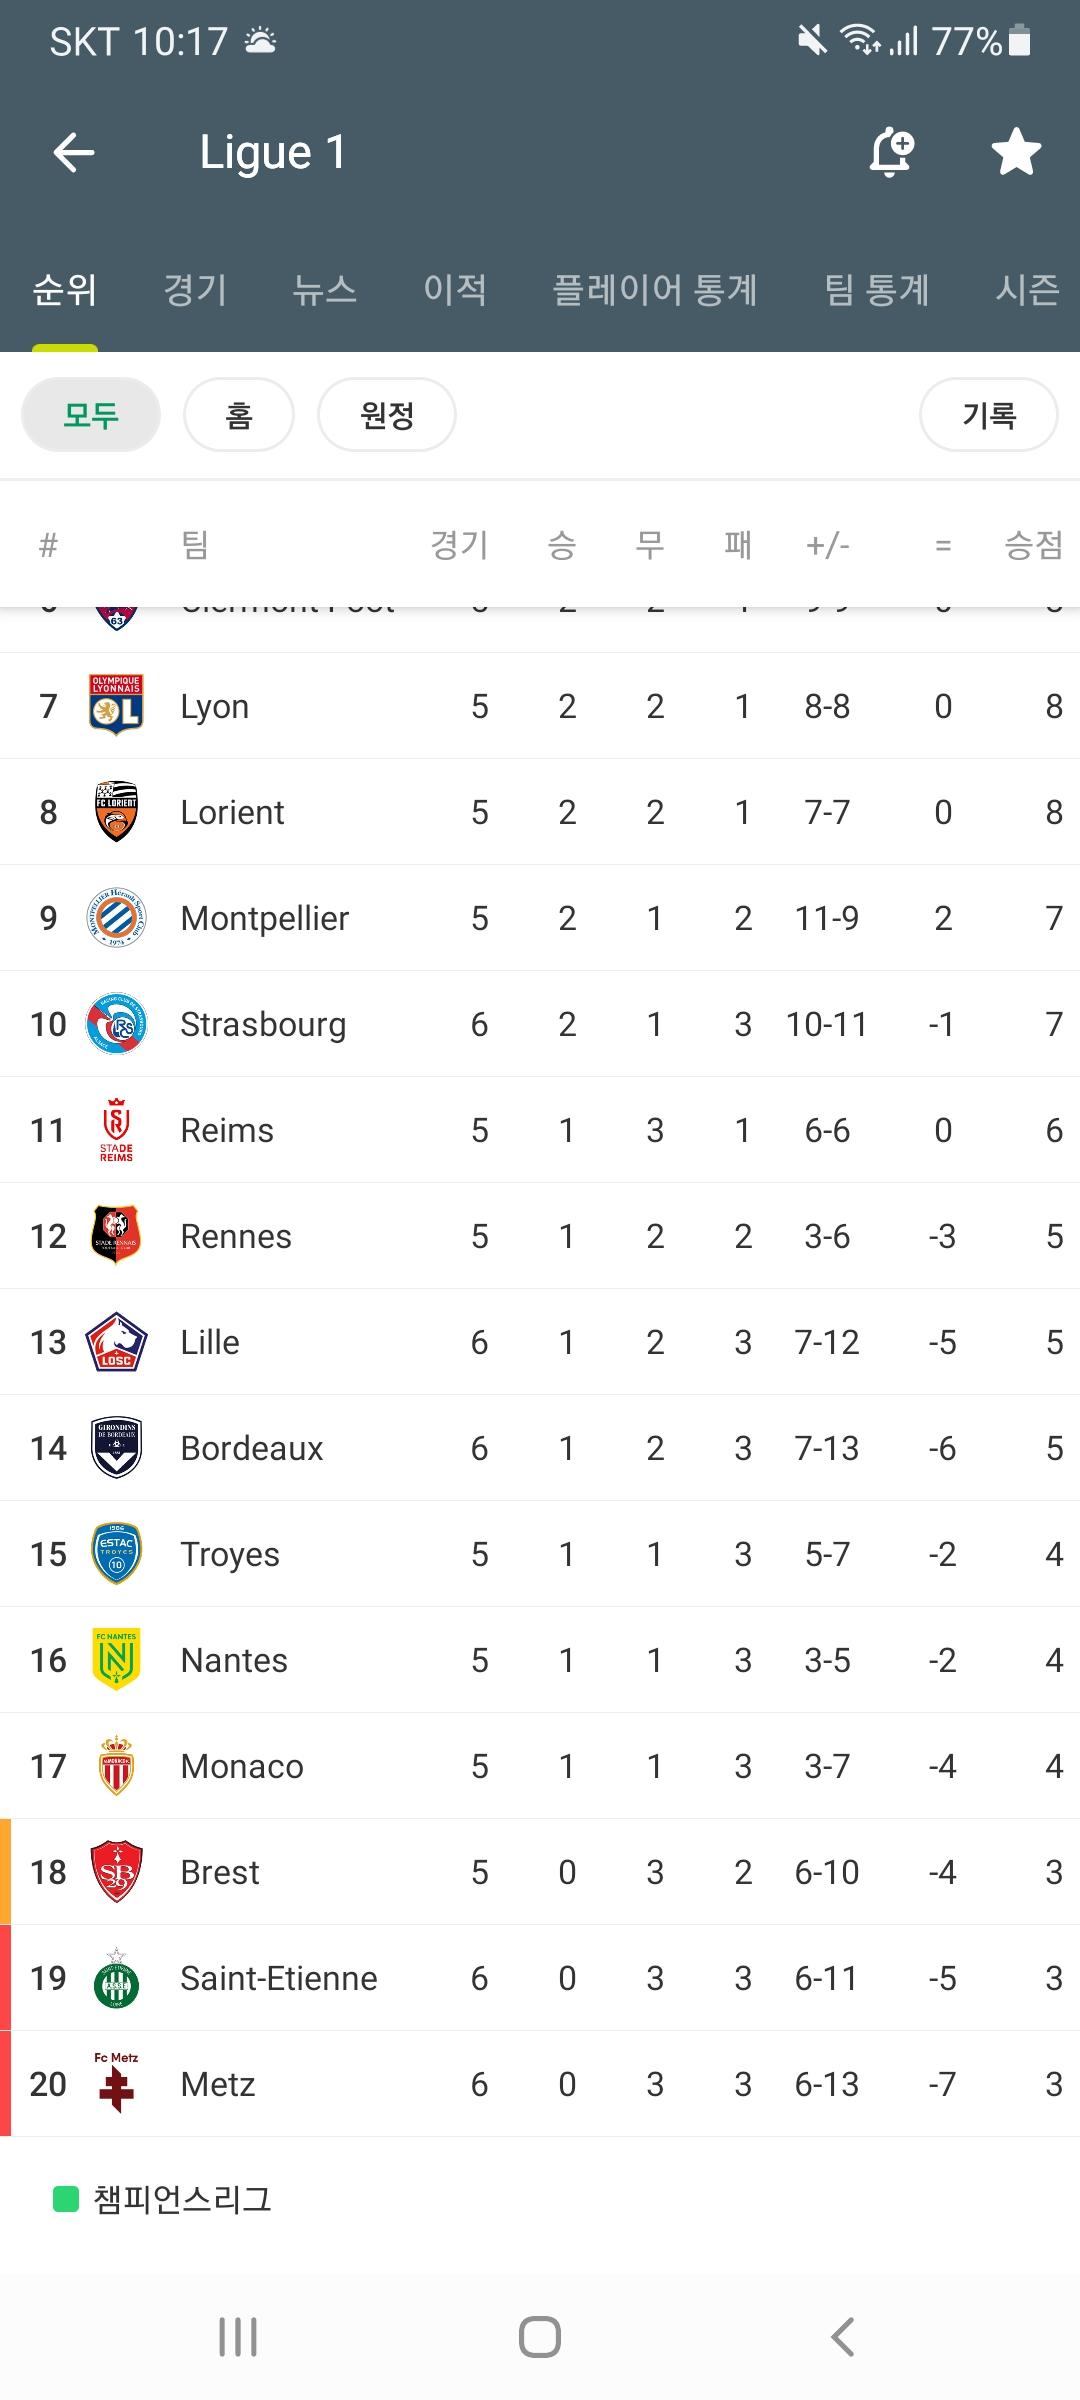
Task: Switch to the 경기 tab
Action: click(195, 290)
